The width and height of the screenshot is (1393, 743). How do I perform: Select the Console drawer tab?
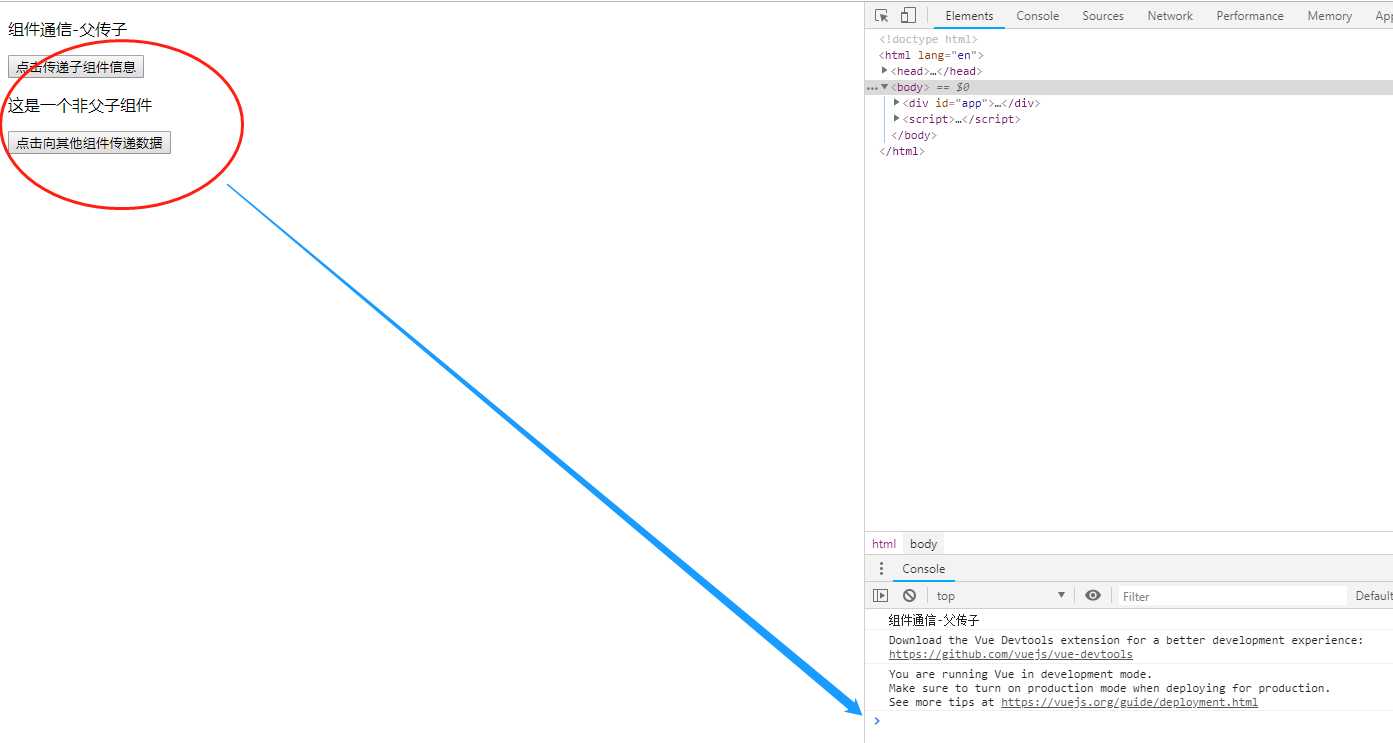tap(923, 569)
